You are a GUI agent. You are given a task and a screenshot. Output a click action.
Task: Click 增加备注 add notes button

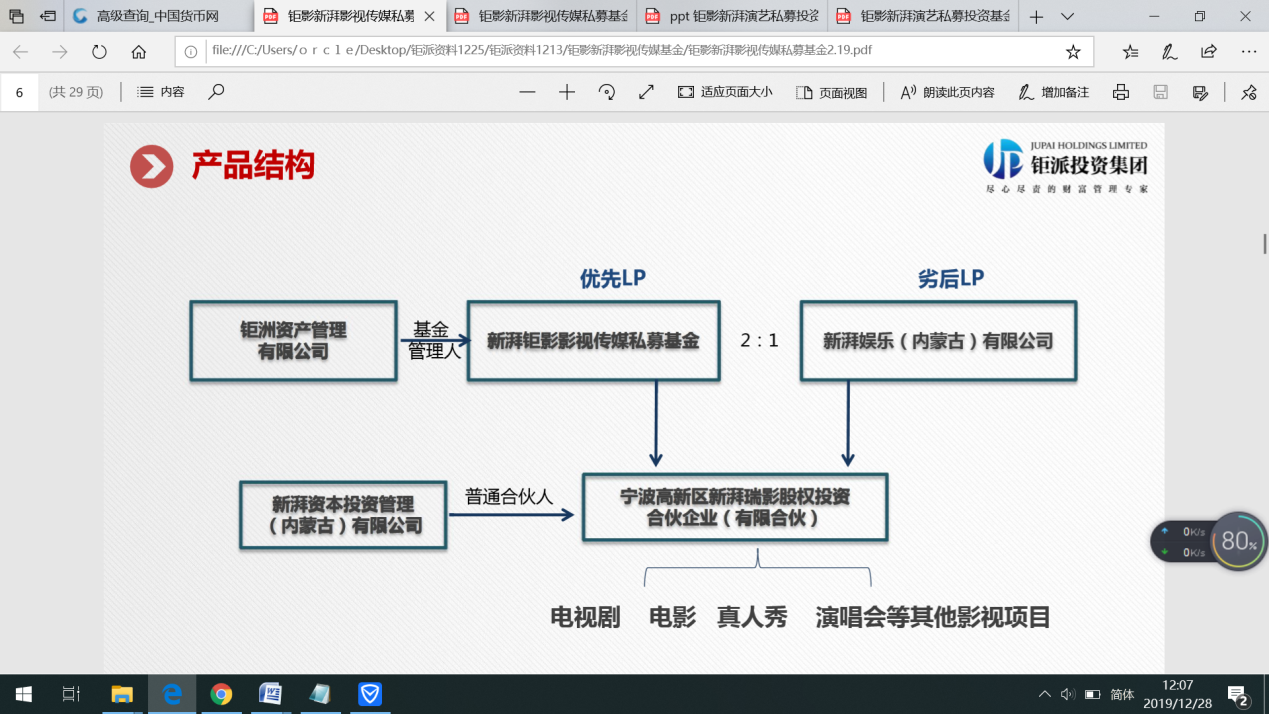click(x=1053, y=92)
